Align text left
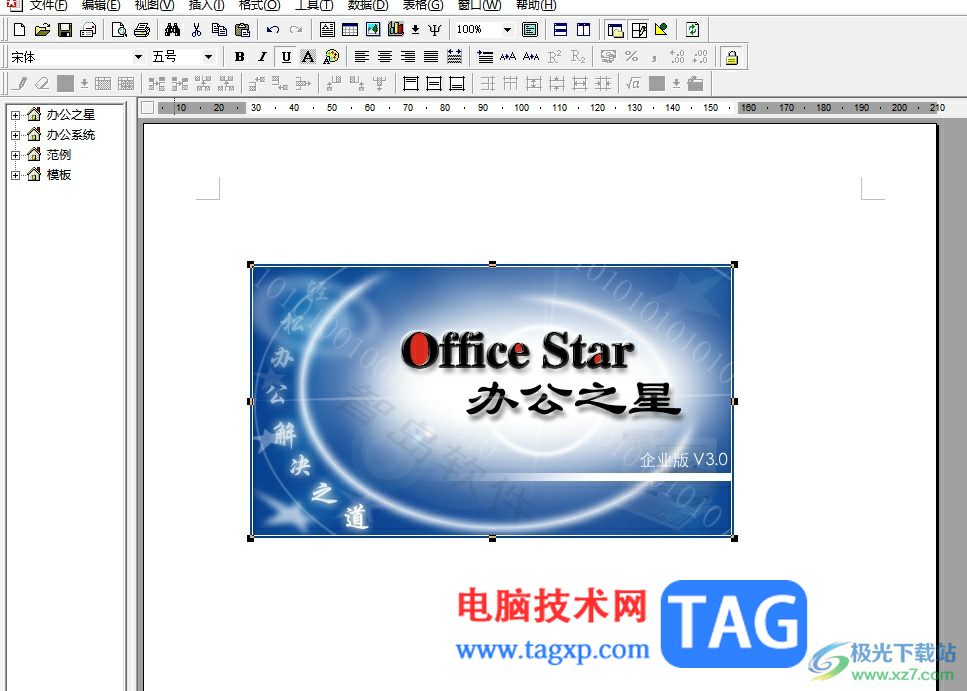 362,57
